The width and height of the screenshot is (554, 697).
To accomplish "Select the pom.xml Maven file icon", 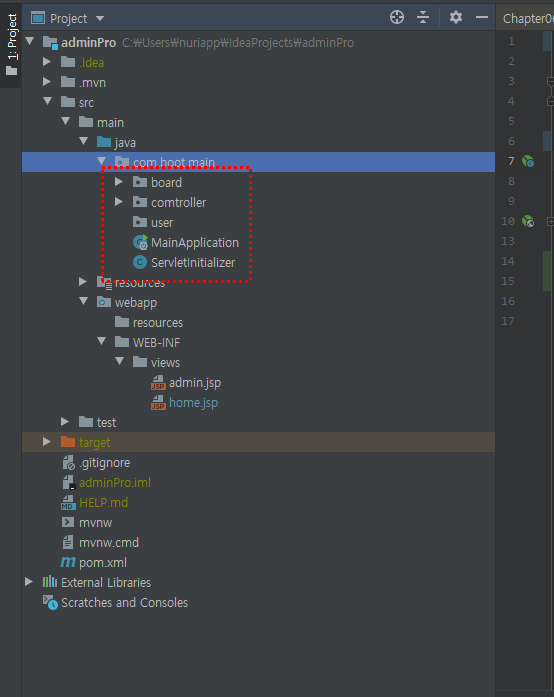I will [x=68, y=562].
